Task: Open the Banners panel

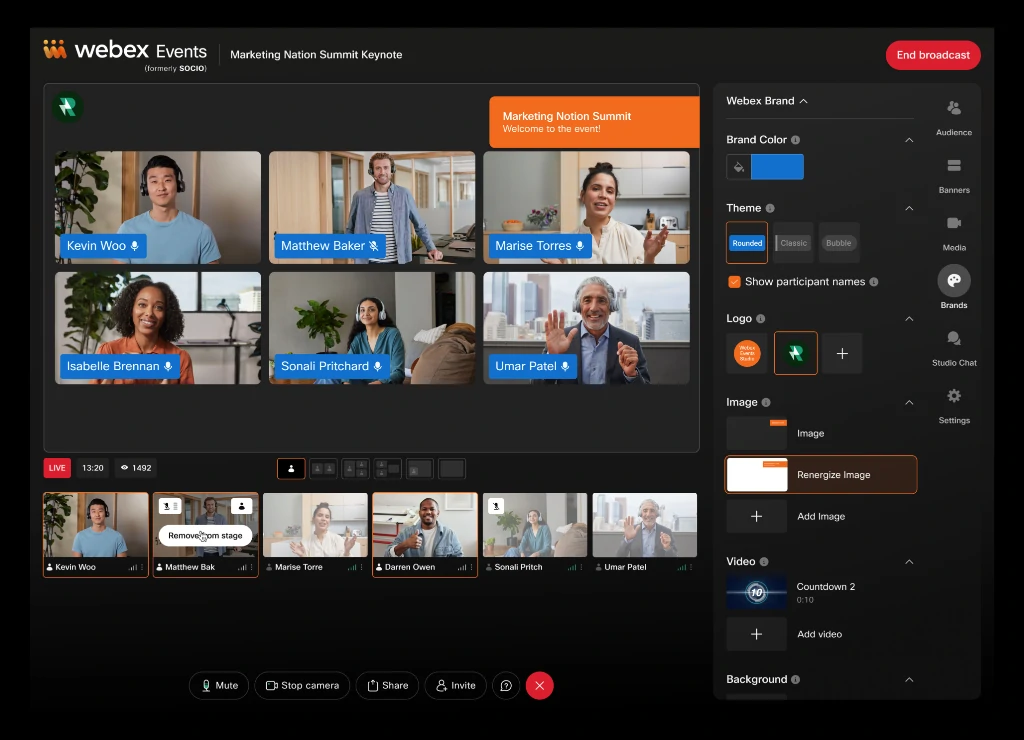Action: coord(952,174)
